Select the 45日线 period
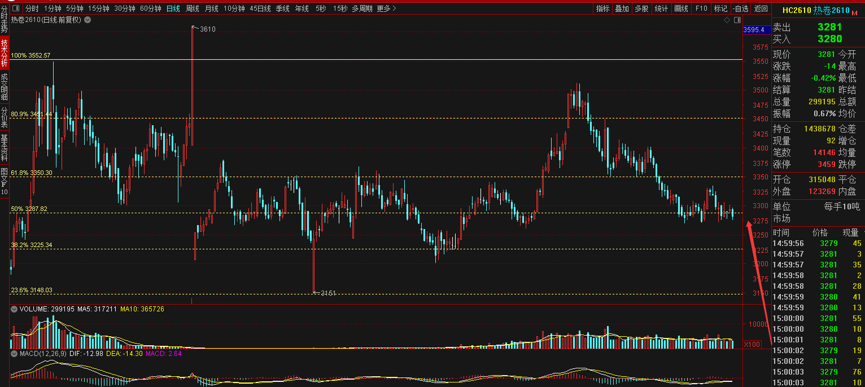Screen dimensions: 865x387 pos(260,8)
